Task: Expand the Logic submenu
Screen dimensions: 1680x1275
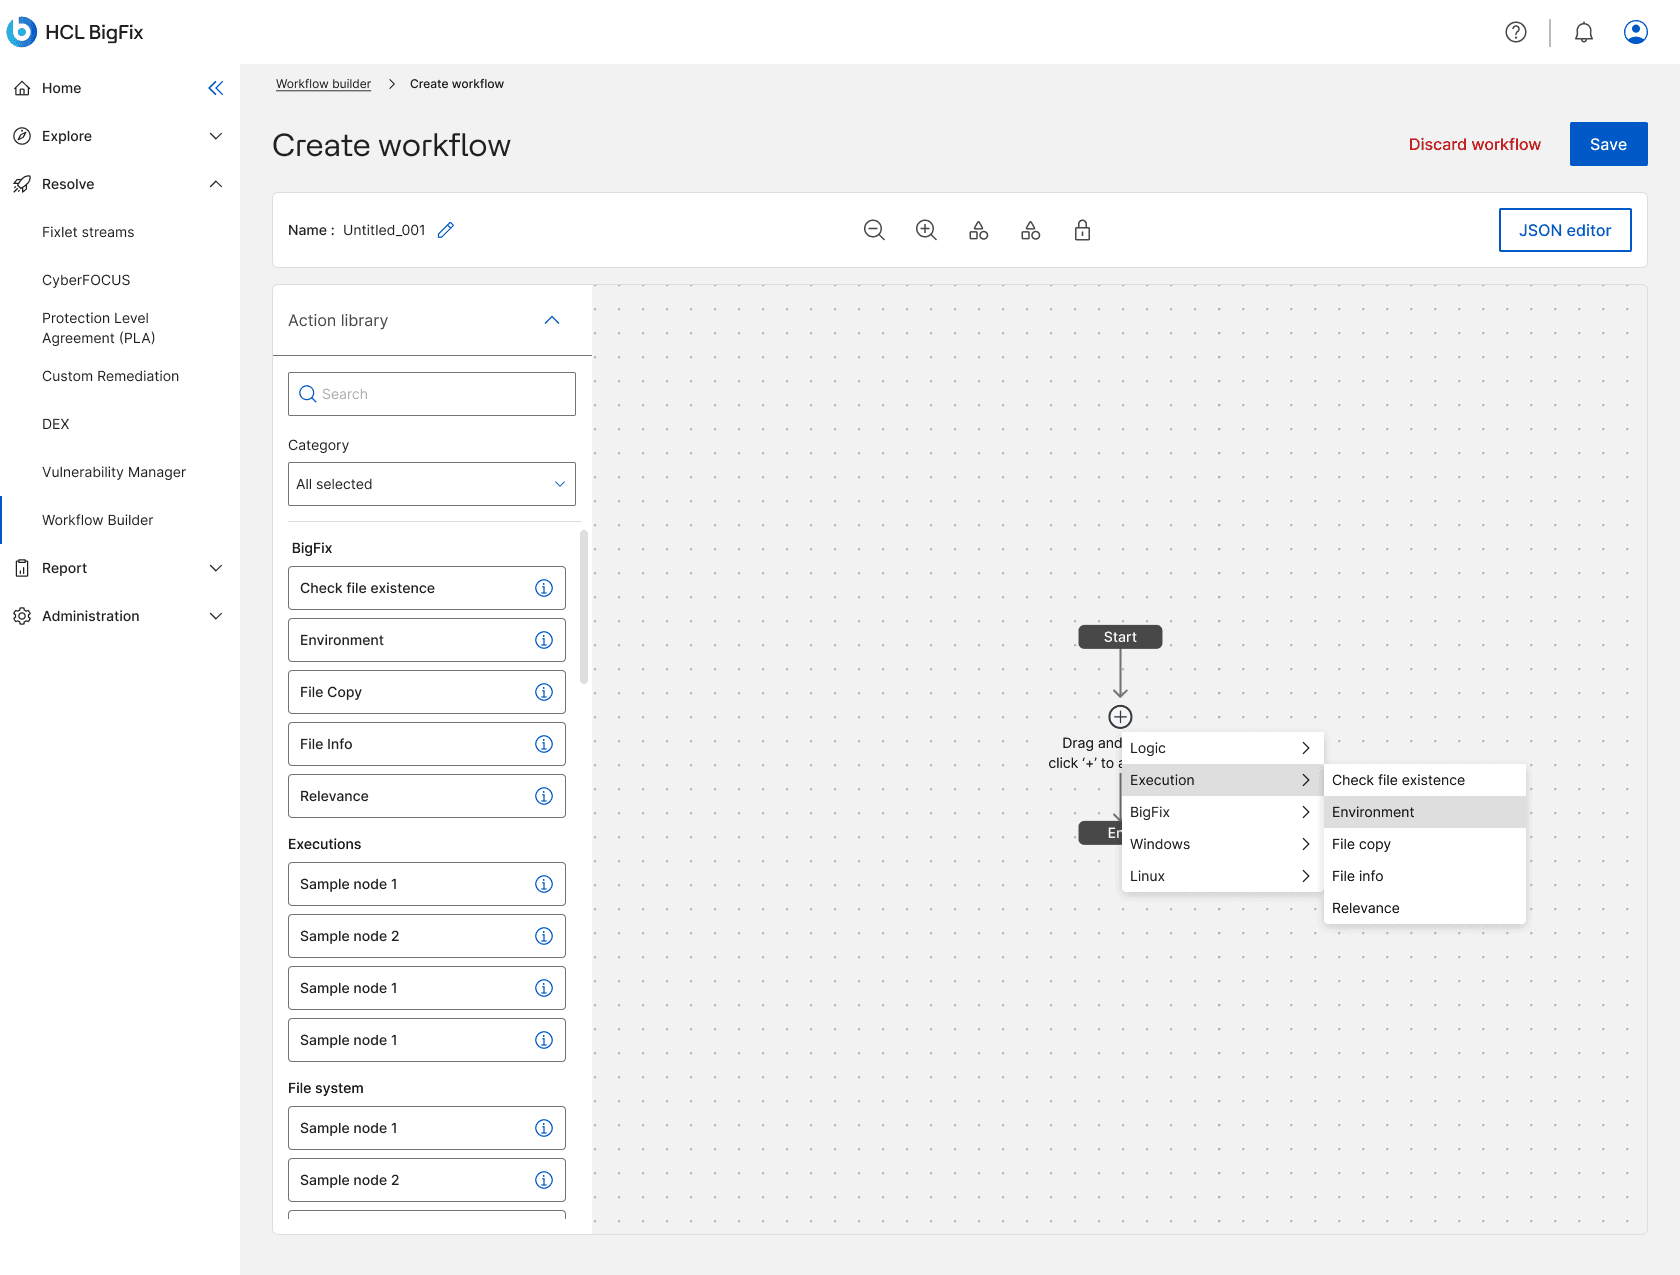Action: 1222,748
